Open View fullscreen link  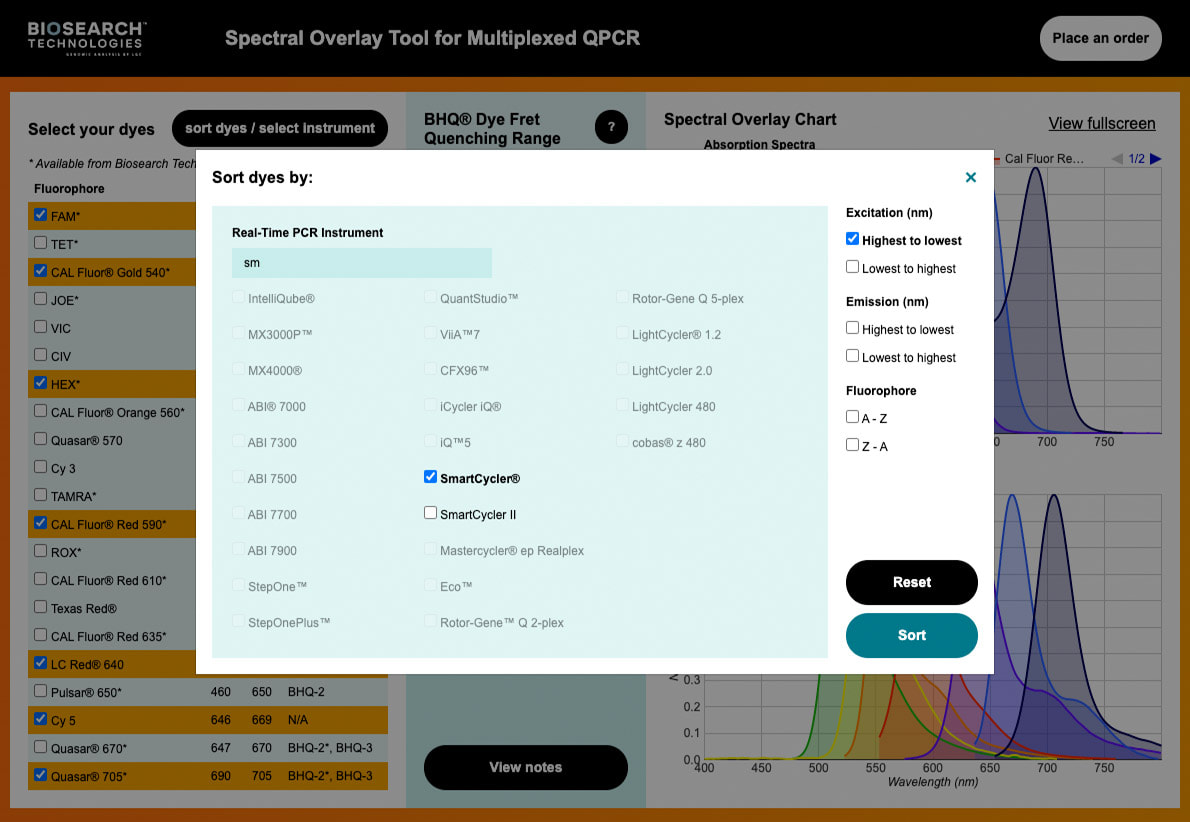click(x=1102, y=124)
